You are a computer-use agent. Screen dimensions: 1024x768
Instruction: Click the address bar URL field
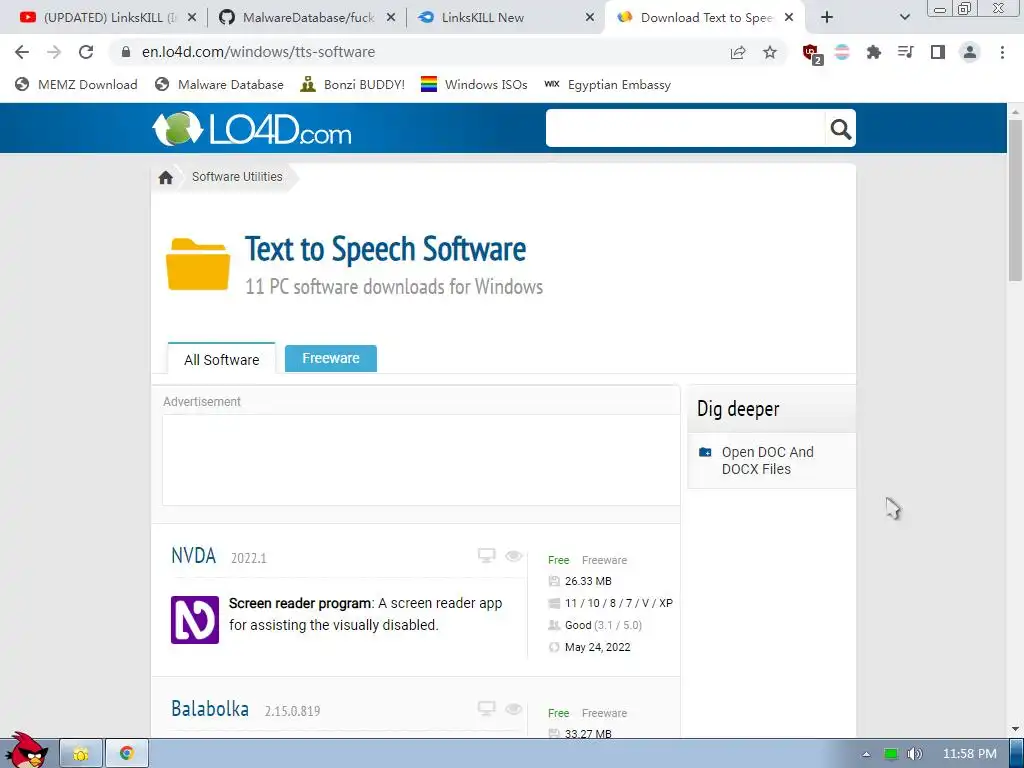(x=418, y=52)
